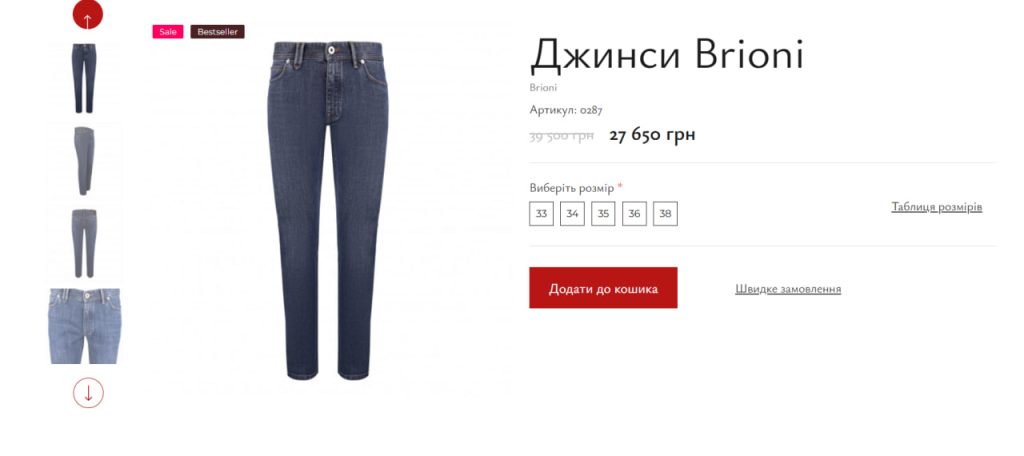Open the Brioni brand link under title

(x=543, y=87)
